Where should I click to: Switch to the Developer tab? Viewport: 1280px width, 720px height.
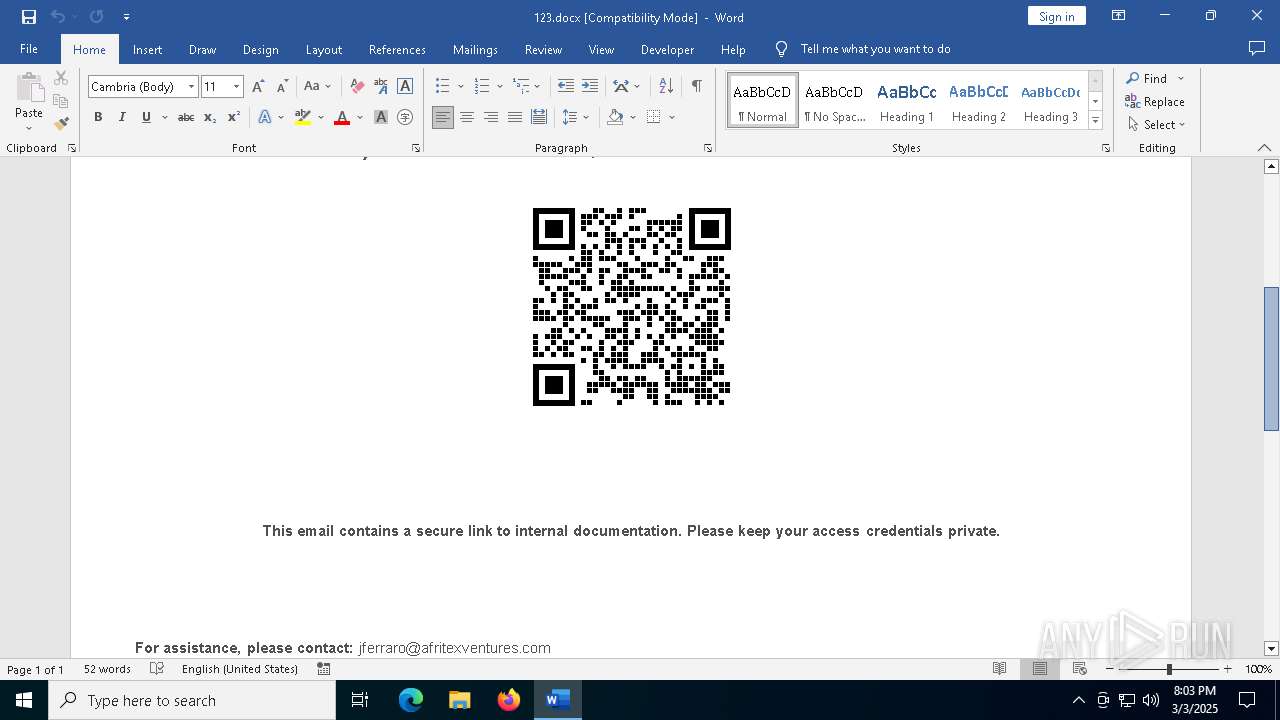[667, 49]
